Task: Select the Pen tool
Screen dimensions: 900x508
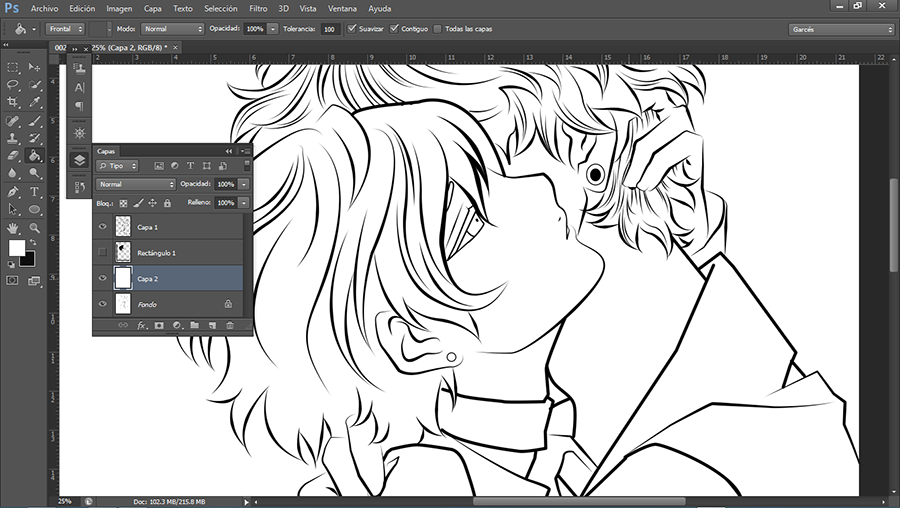Action: point(13,191)
